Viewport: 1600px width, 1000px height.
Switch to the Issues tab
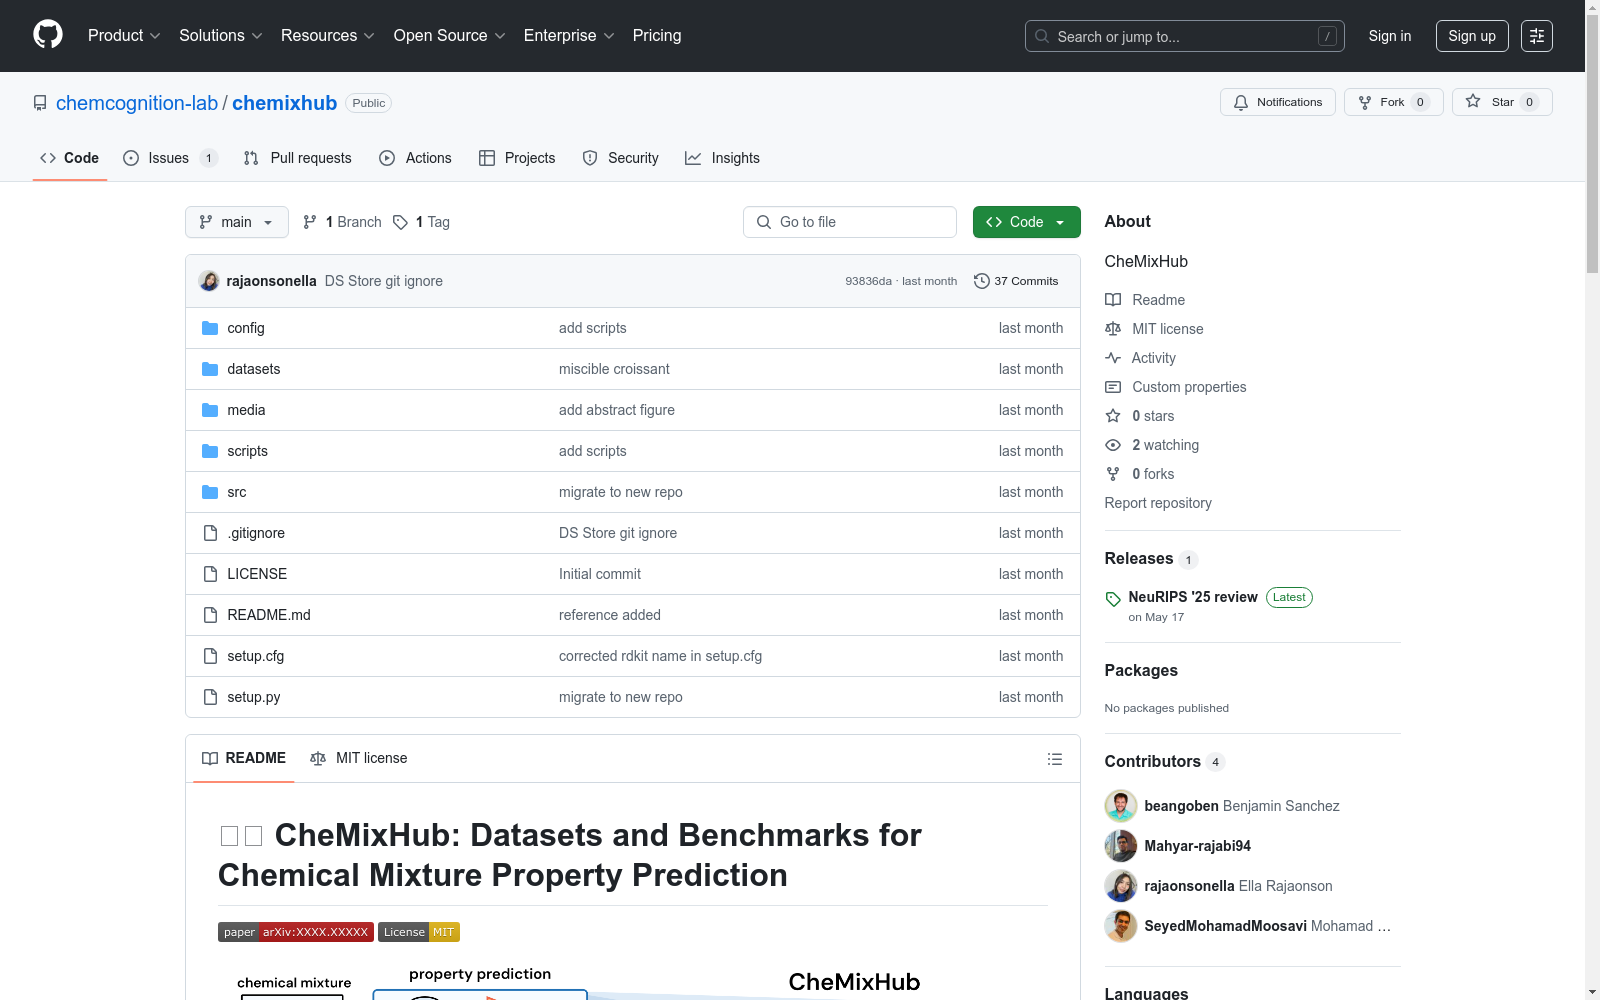[x=170, y=158]
